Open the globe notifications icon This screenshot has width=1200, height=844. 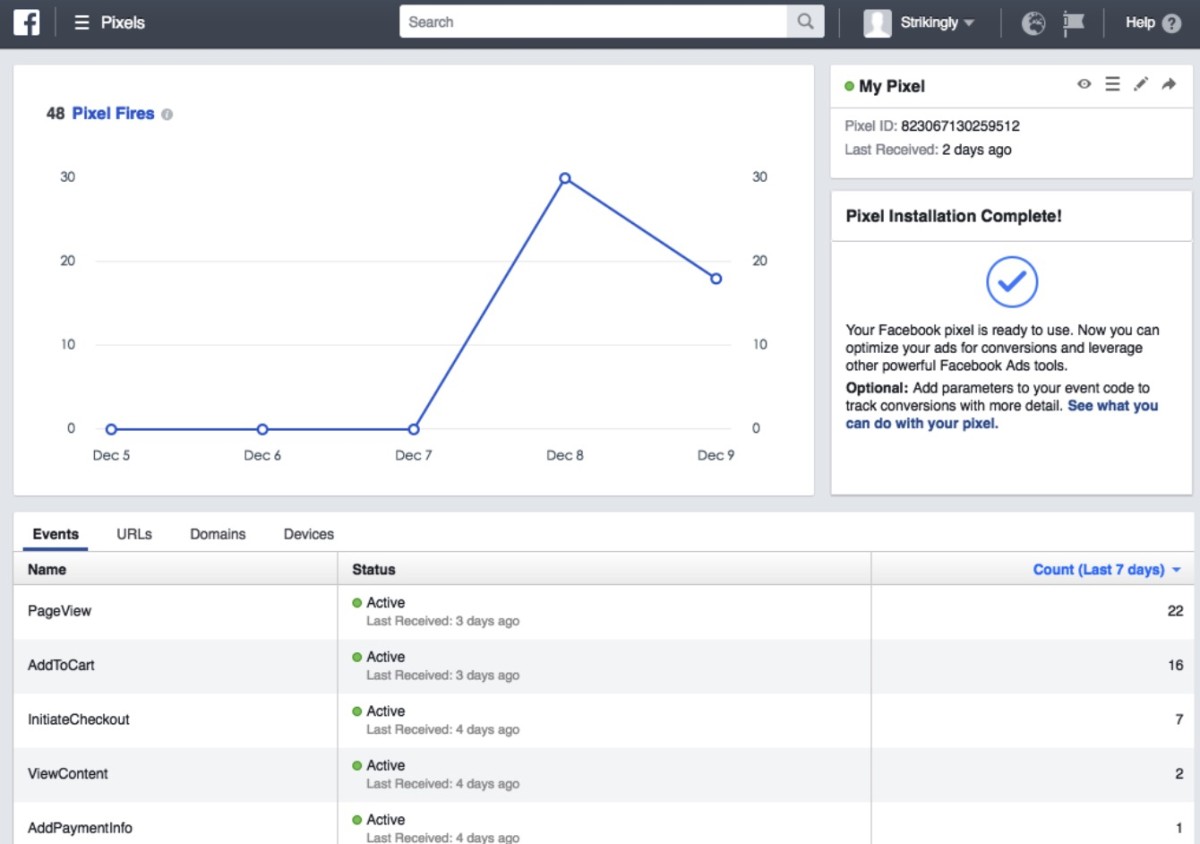1033,23
